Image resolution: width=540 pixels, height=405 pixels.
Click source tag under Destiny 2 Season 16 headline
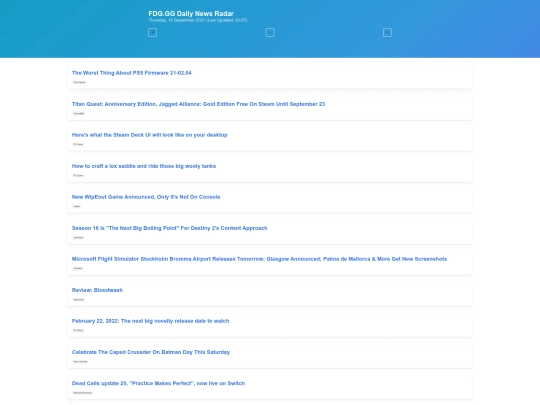[79, 237]
